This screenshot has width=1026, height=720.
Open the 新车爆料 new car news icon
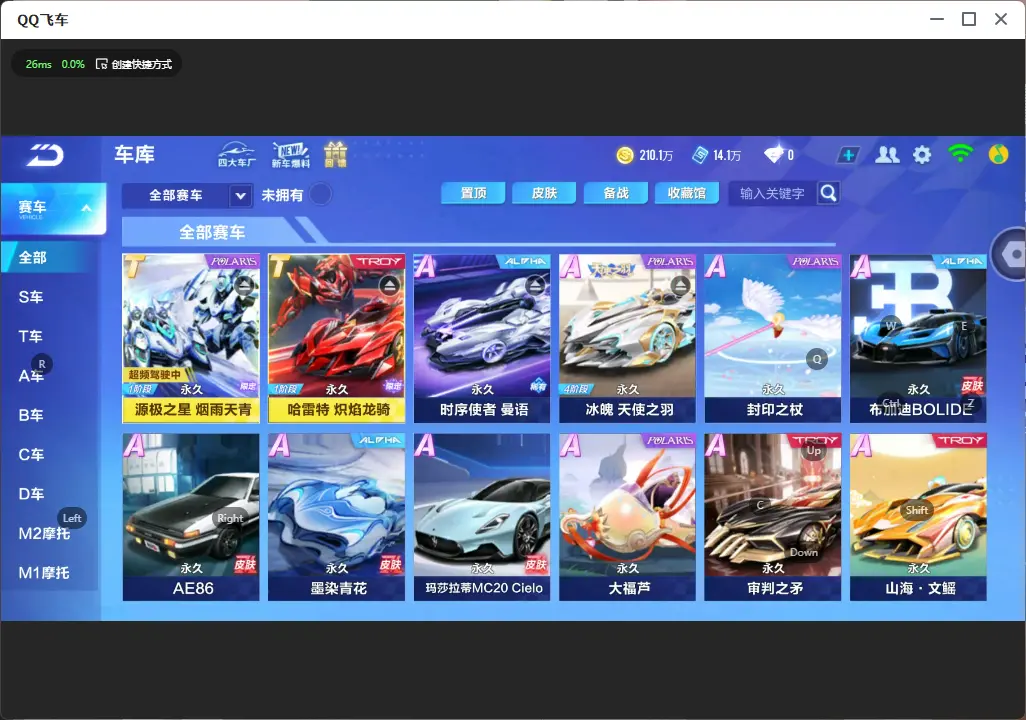tap(291, 154)
